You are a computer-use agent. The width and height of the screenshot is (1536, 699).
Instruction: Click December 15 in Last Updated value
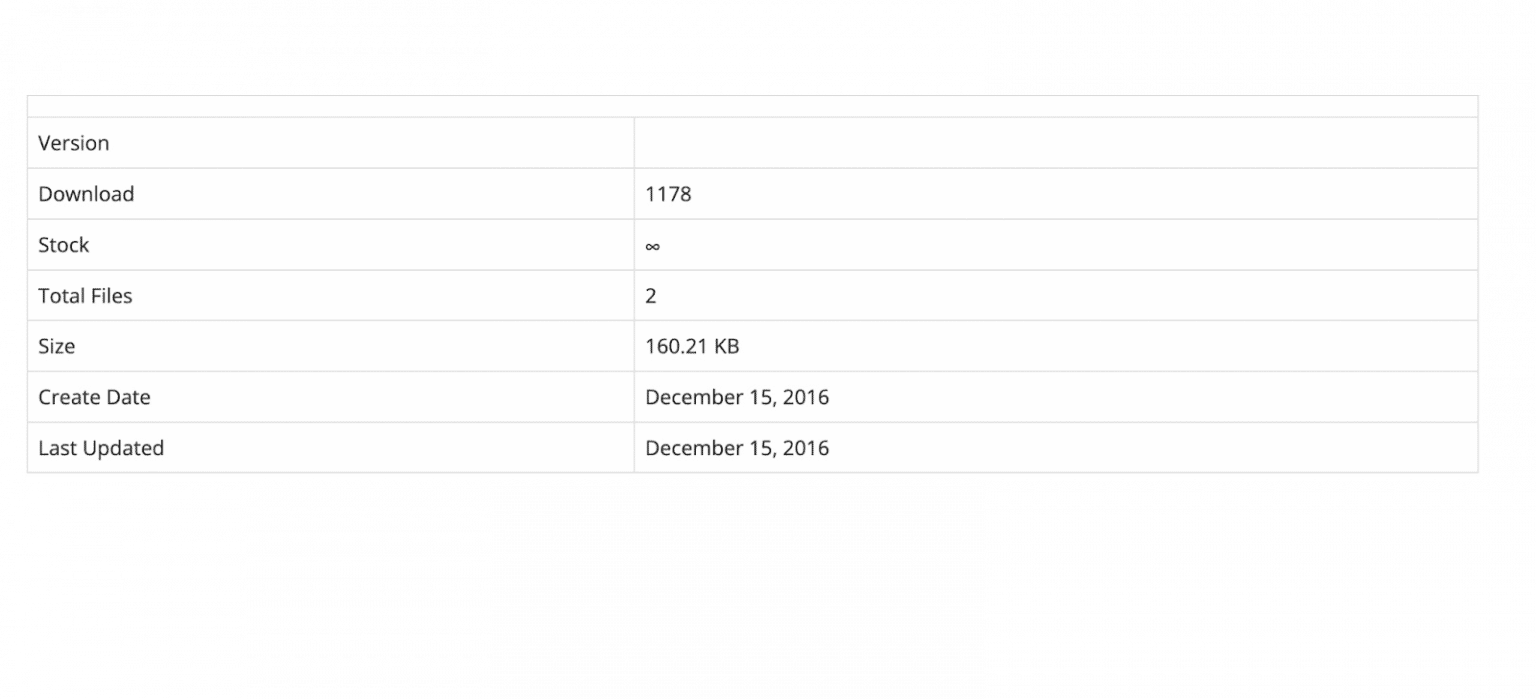(707, 449)
